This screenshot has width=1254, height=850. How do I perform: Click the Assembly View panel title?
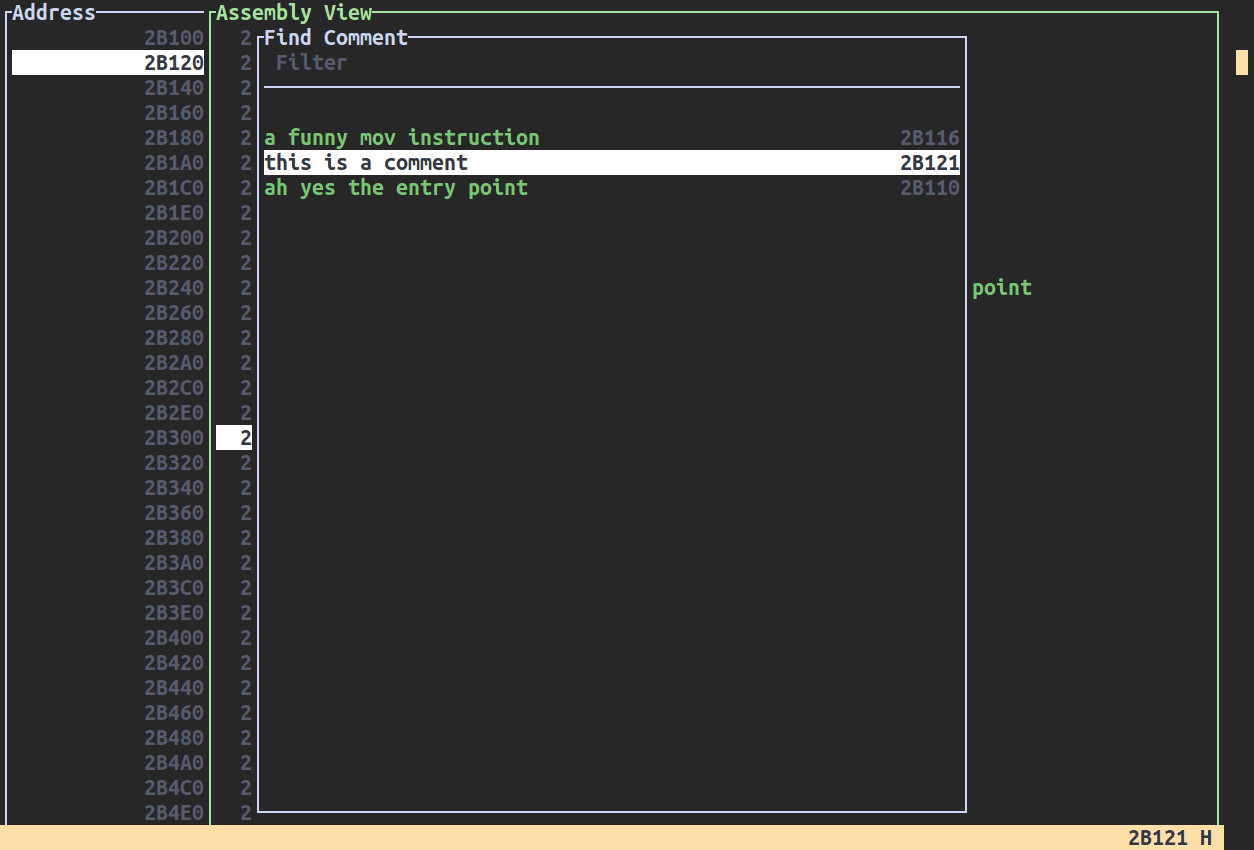pyautogui.click(x=294, y=13)
